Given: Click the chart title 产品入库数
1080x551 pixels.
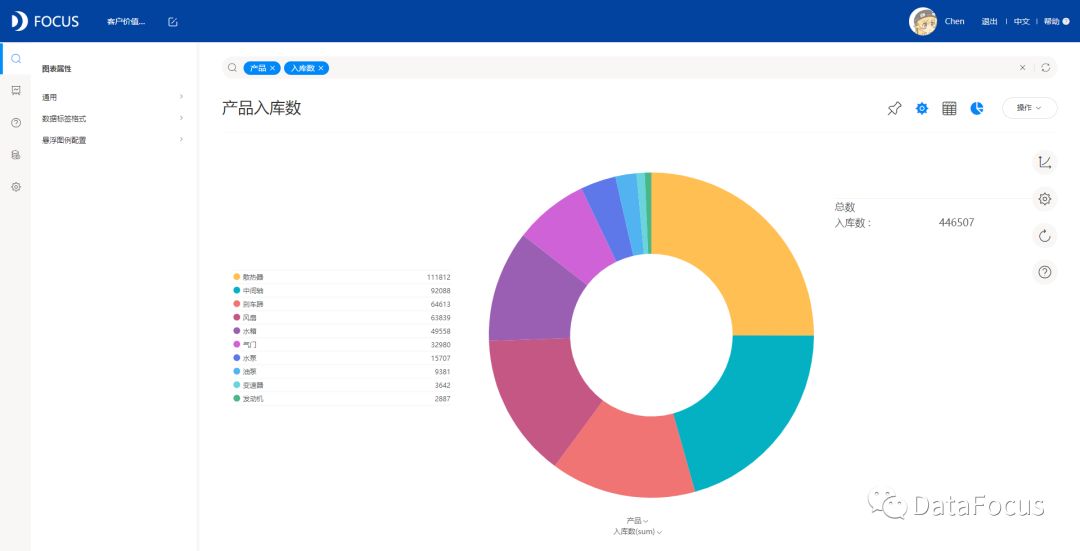Looking at the screenshot, I should (262, 108).
